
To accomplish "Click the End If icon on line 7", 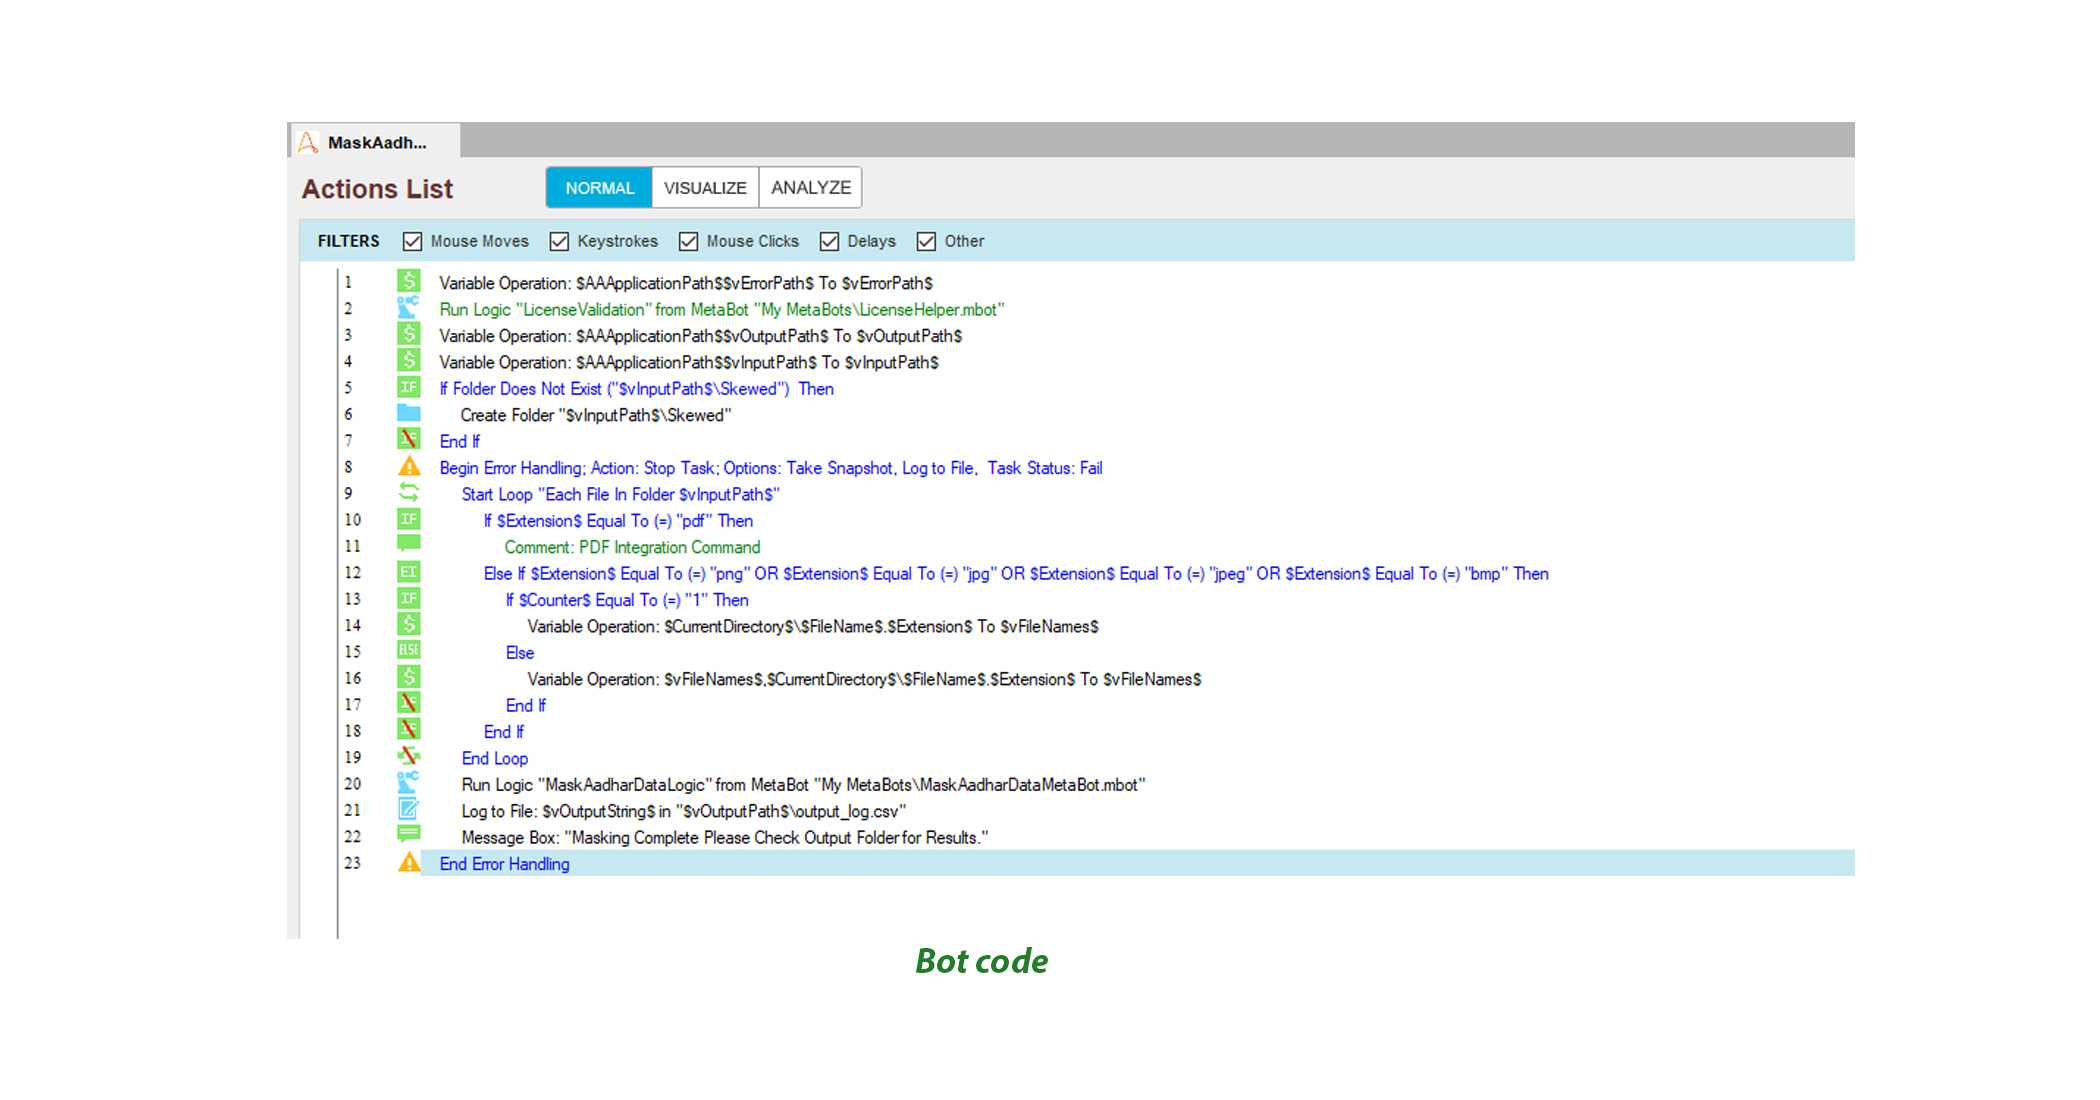I will [x=409, y=440].
